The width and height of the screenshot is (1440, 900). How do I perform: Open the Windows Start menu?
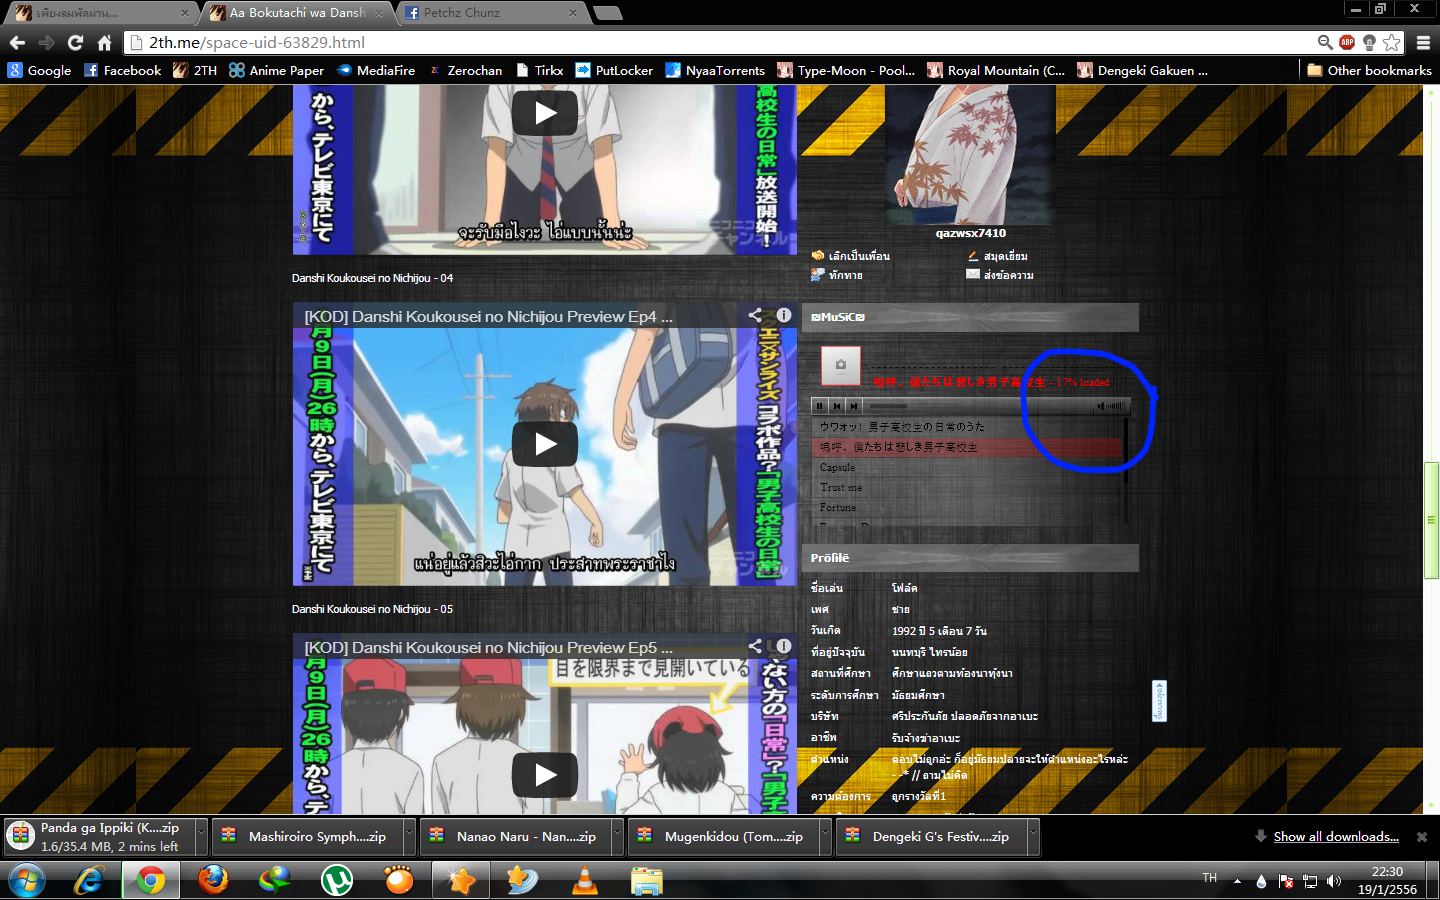pos(27,880)
